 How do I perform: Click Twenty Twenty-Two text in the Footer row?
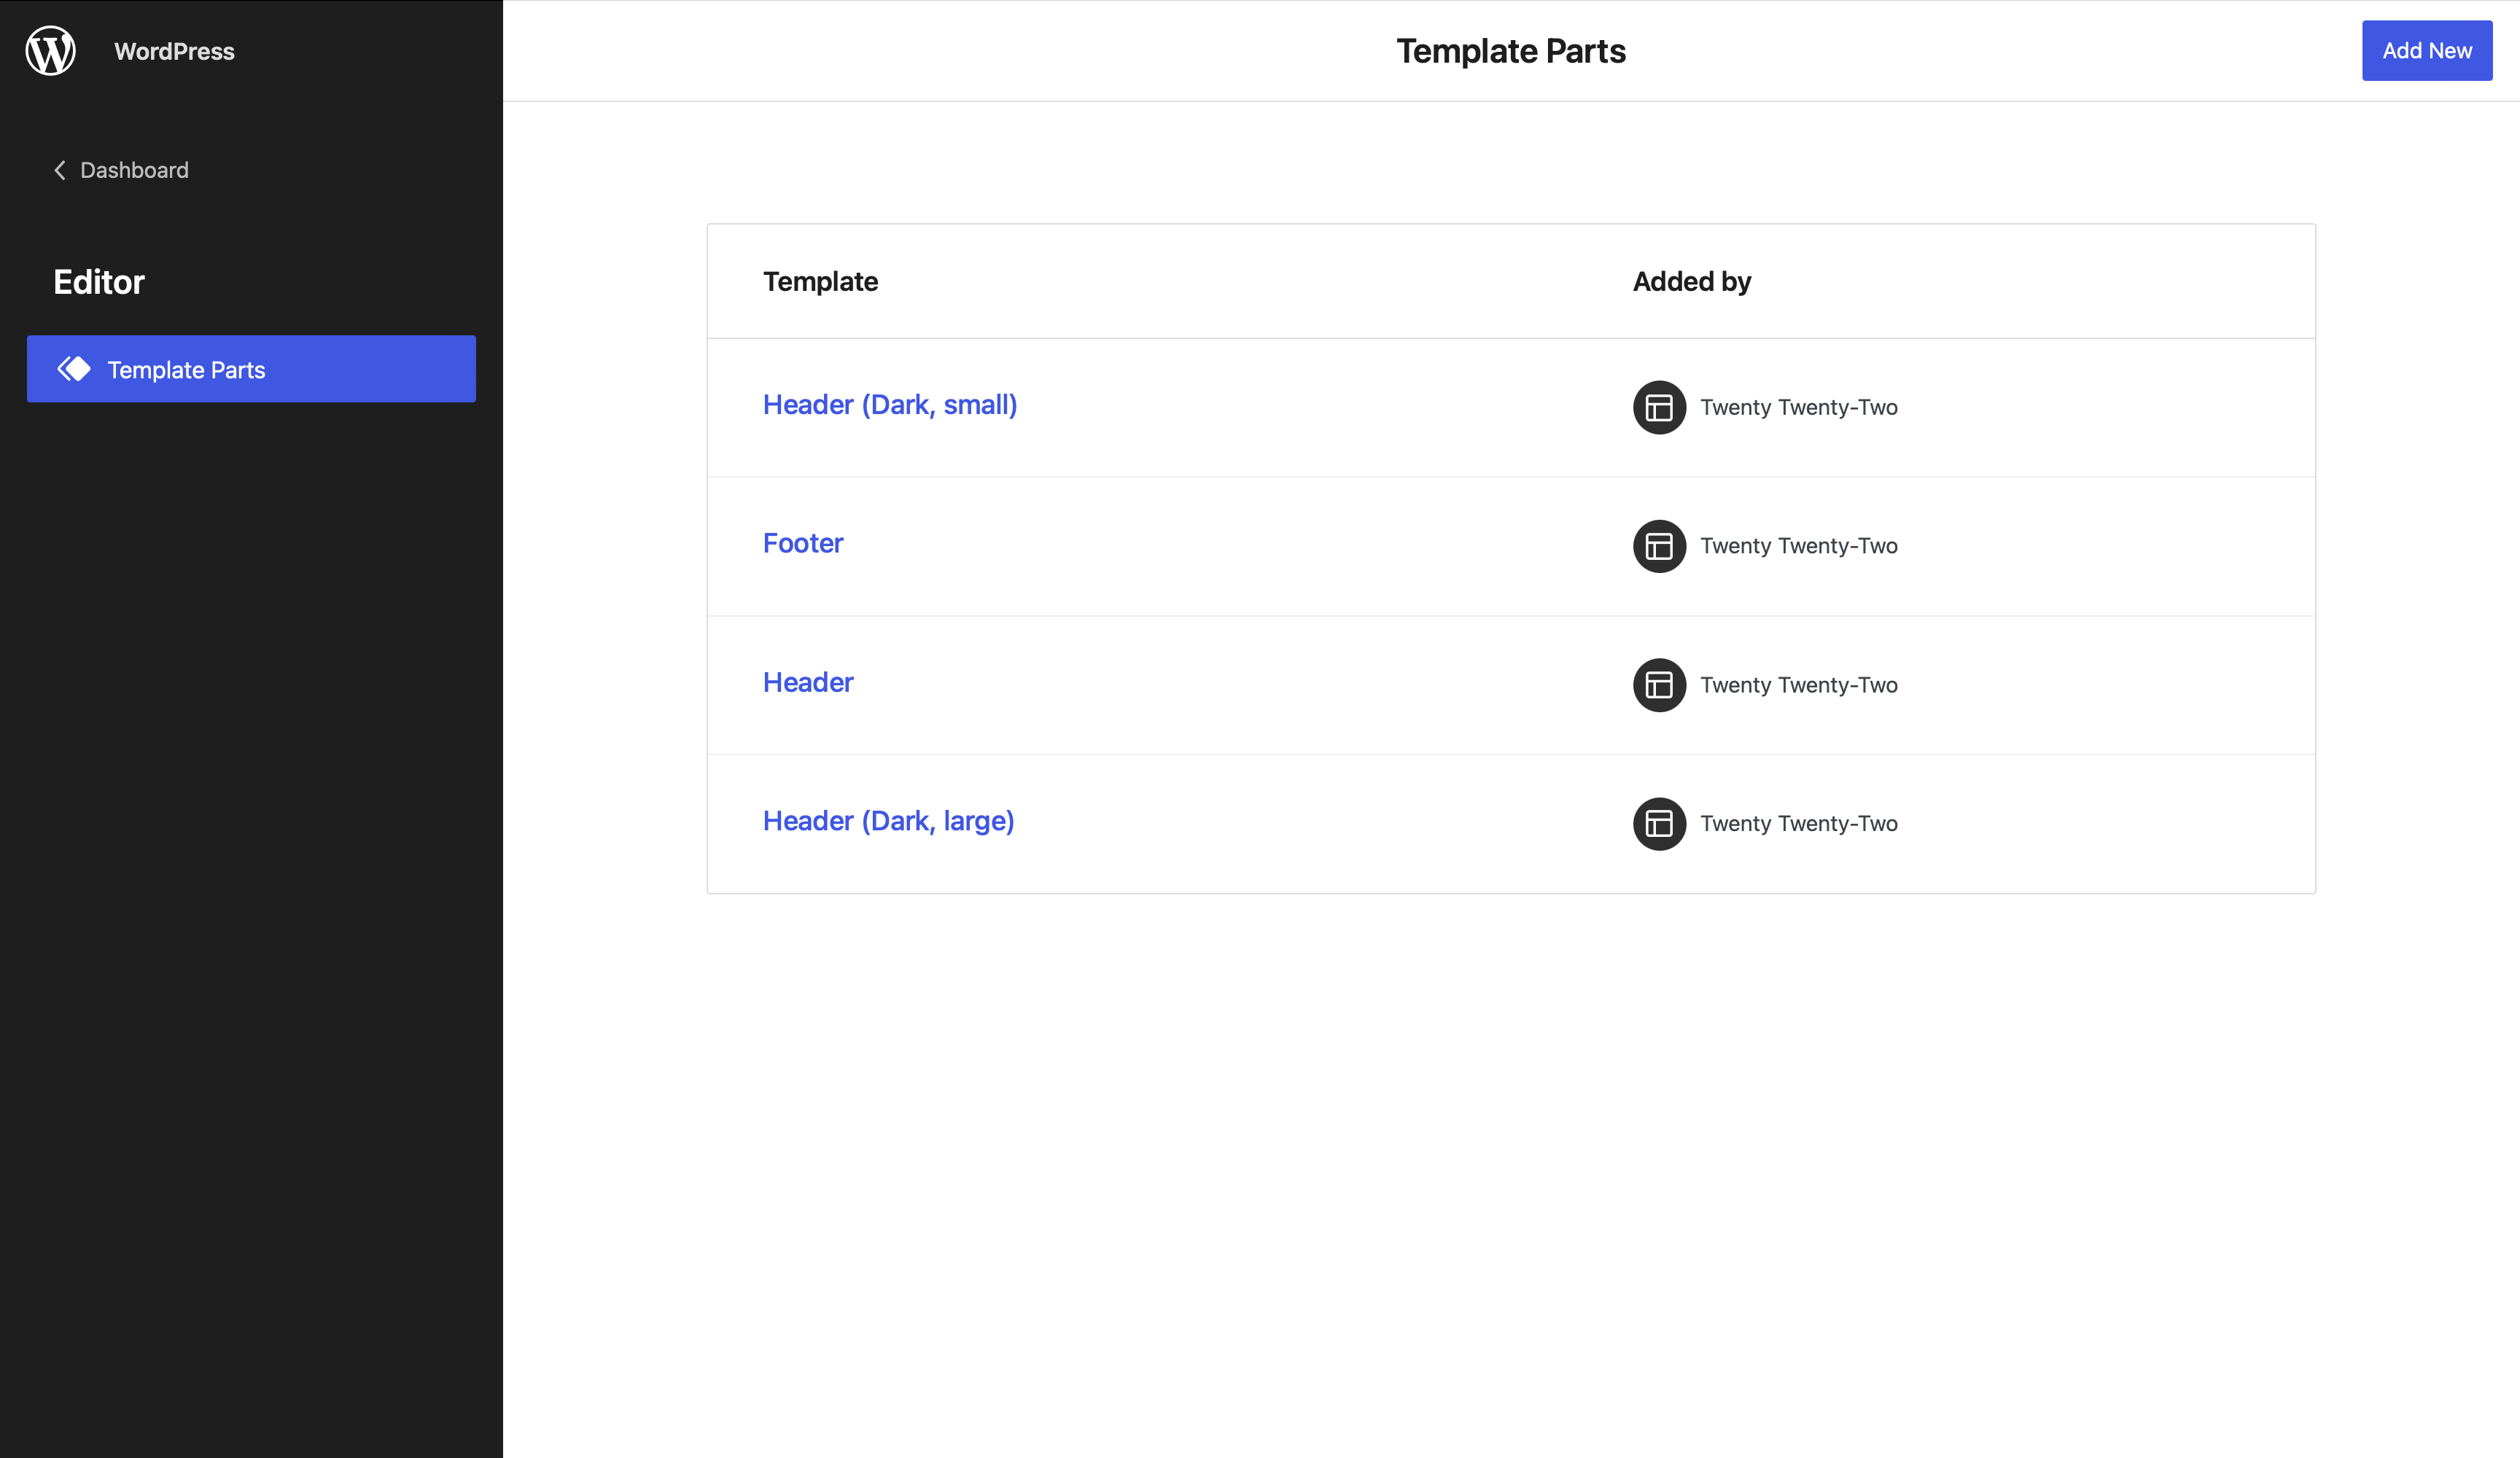click(x=1799, y=546)
